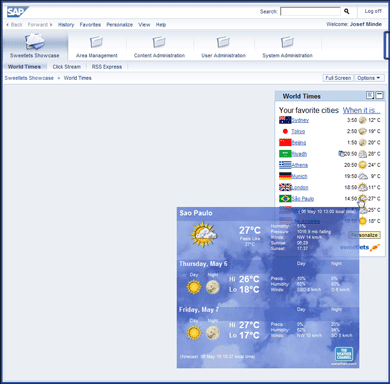Open the When it is... link

click(361, 110)
